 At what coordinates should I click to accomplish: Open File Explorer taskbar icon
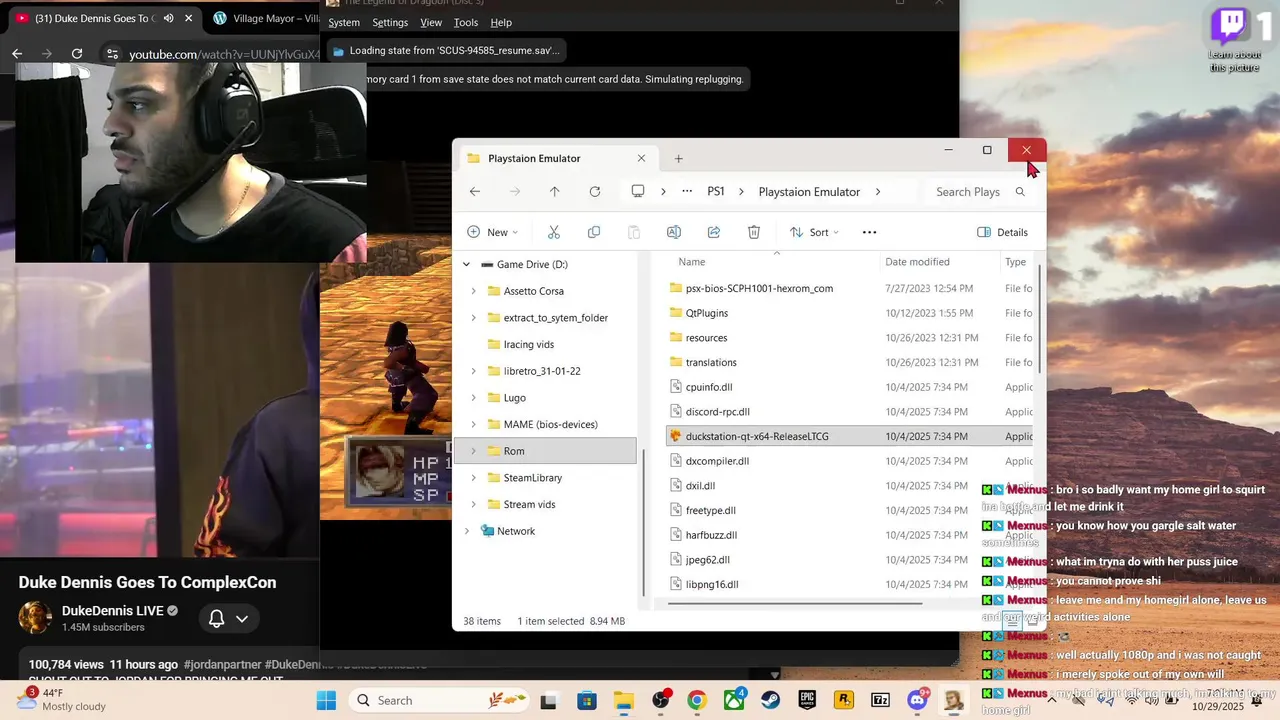(x=624, y=701)
